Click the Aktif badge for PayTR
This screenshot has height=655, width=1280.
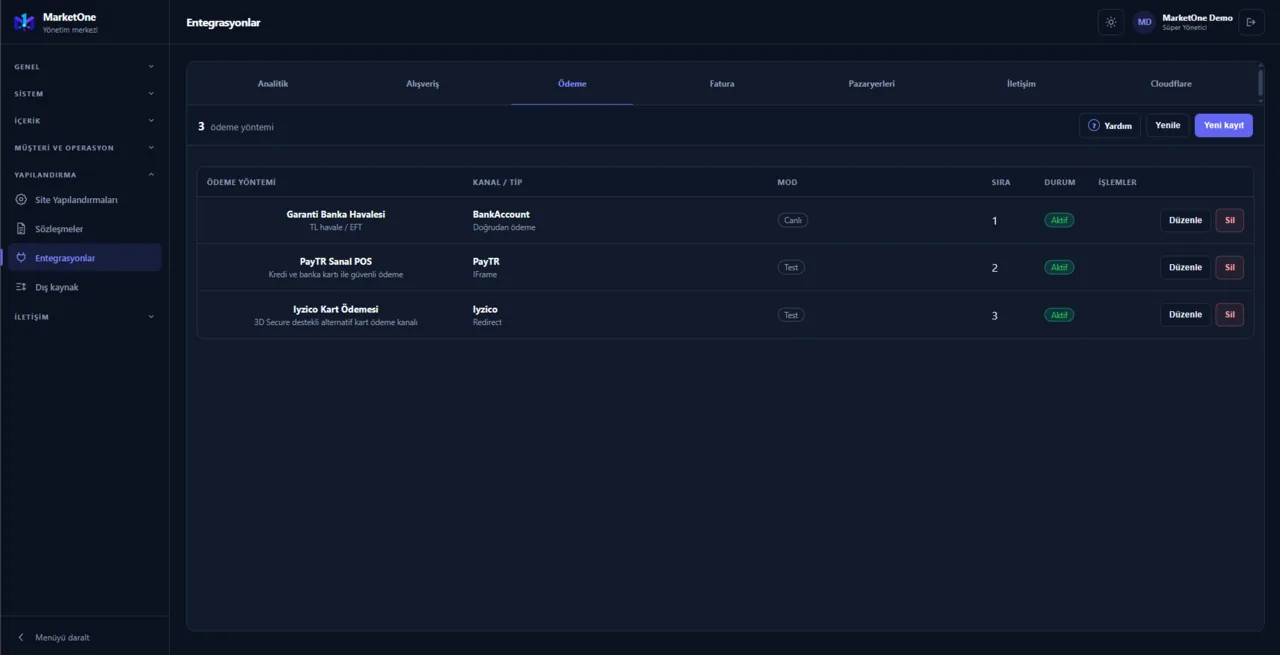(x=1059, y=267)
